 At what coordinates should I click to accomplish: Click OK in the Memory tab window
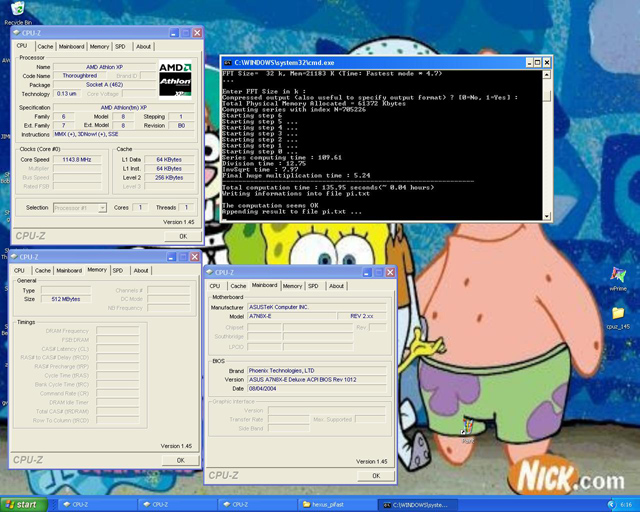click(180, 460)
